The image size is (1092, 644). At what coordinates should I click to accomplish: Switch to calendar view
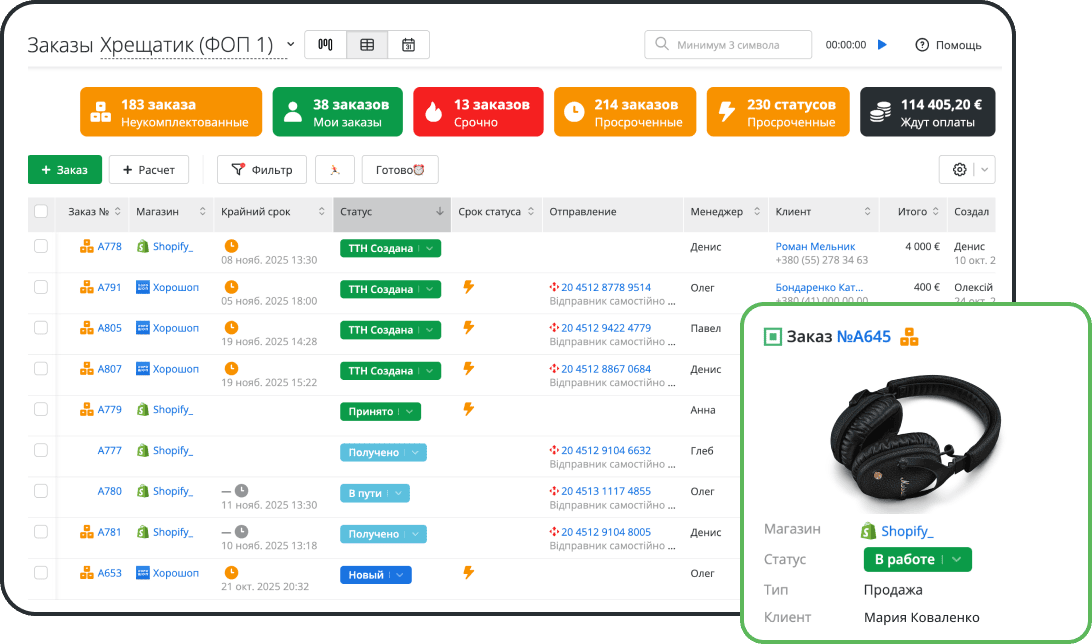(x=409, y=44)
